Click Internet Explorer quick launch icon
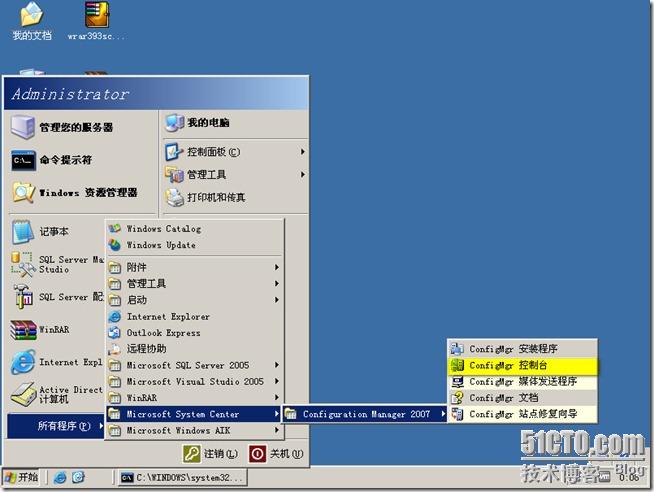This screenshot has height=492, width=654. (60, 477)
